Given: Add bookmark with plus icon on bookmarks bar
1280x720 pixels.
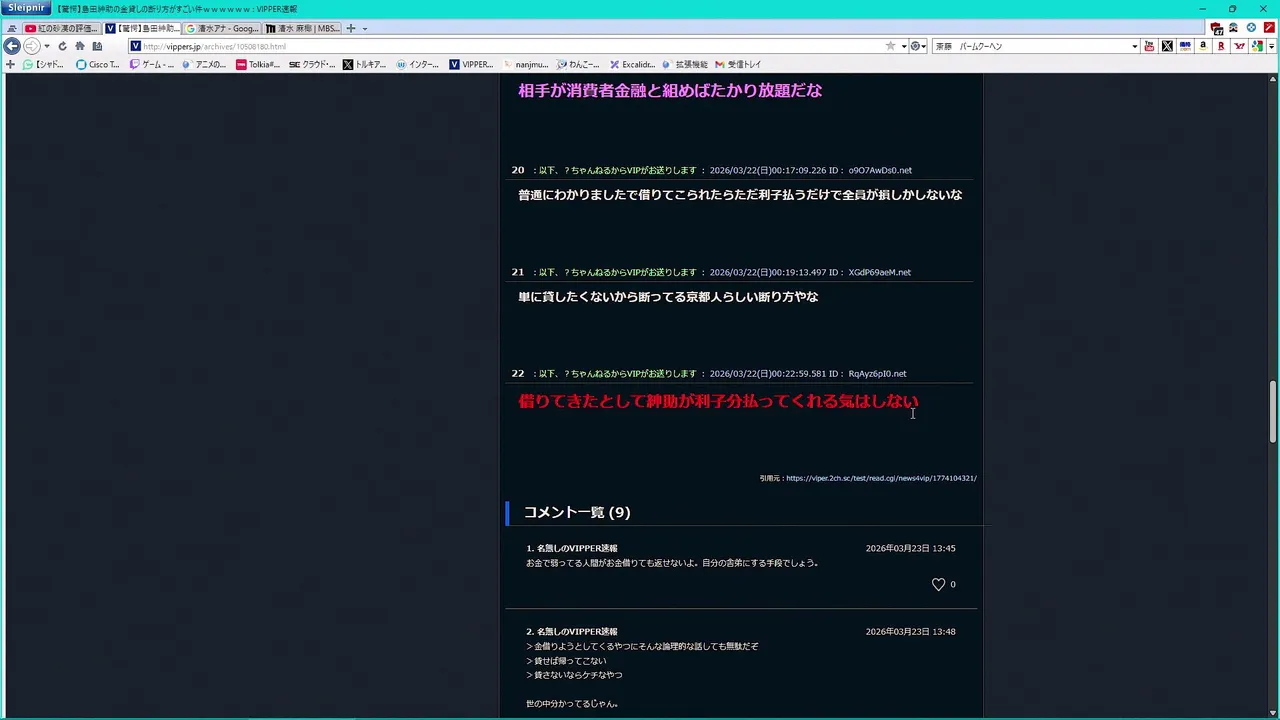Looking at the screenshot, I should tap(10, 64).
